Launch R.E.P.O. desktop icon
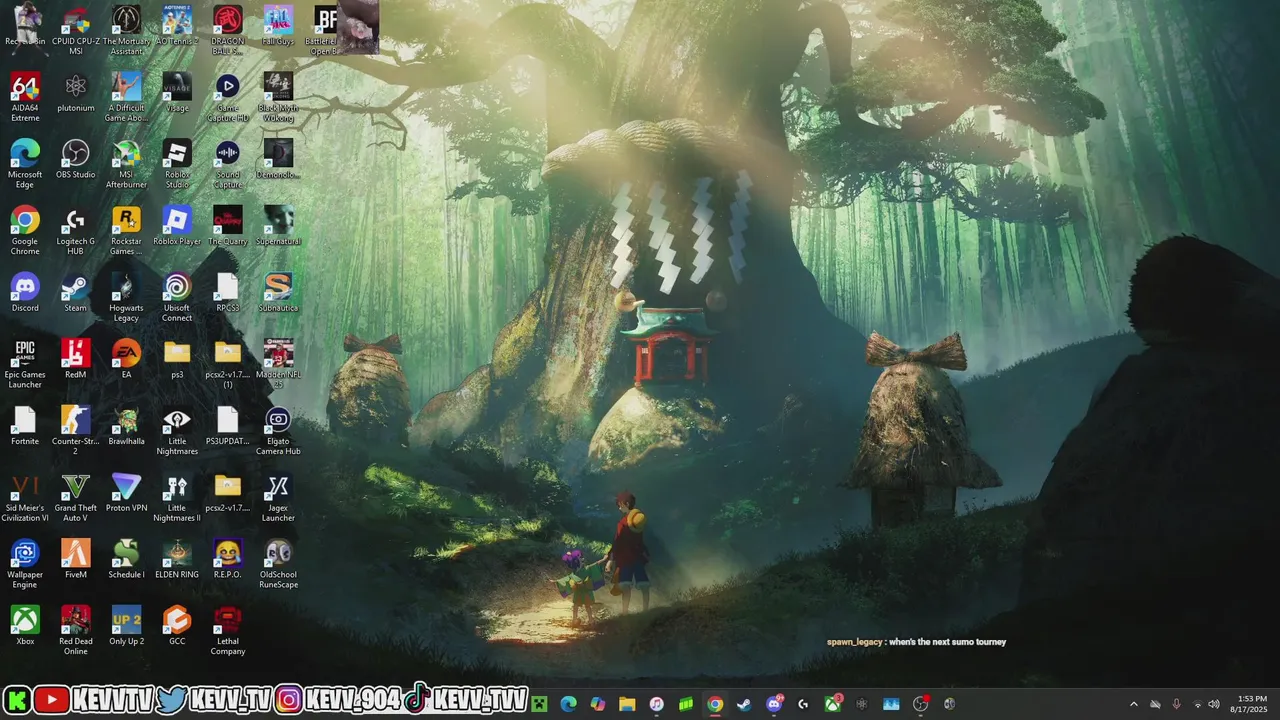 (x=228, y=559)
